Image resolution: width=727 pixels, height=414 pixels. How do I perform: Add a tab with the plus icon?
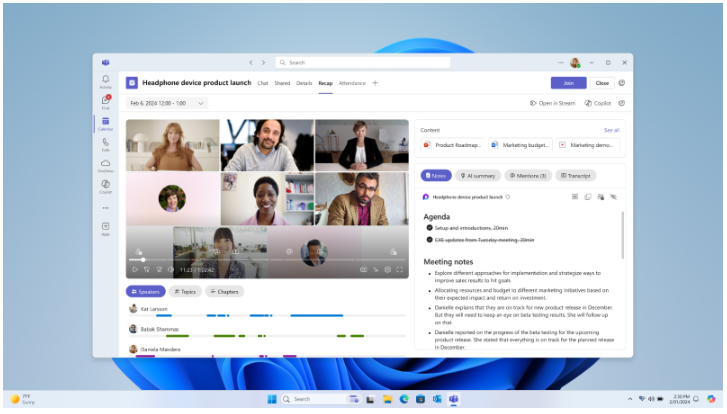(375, 83)
